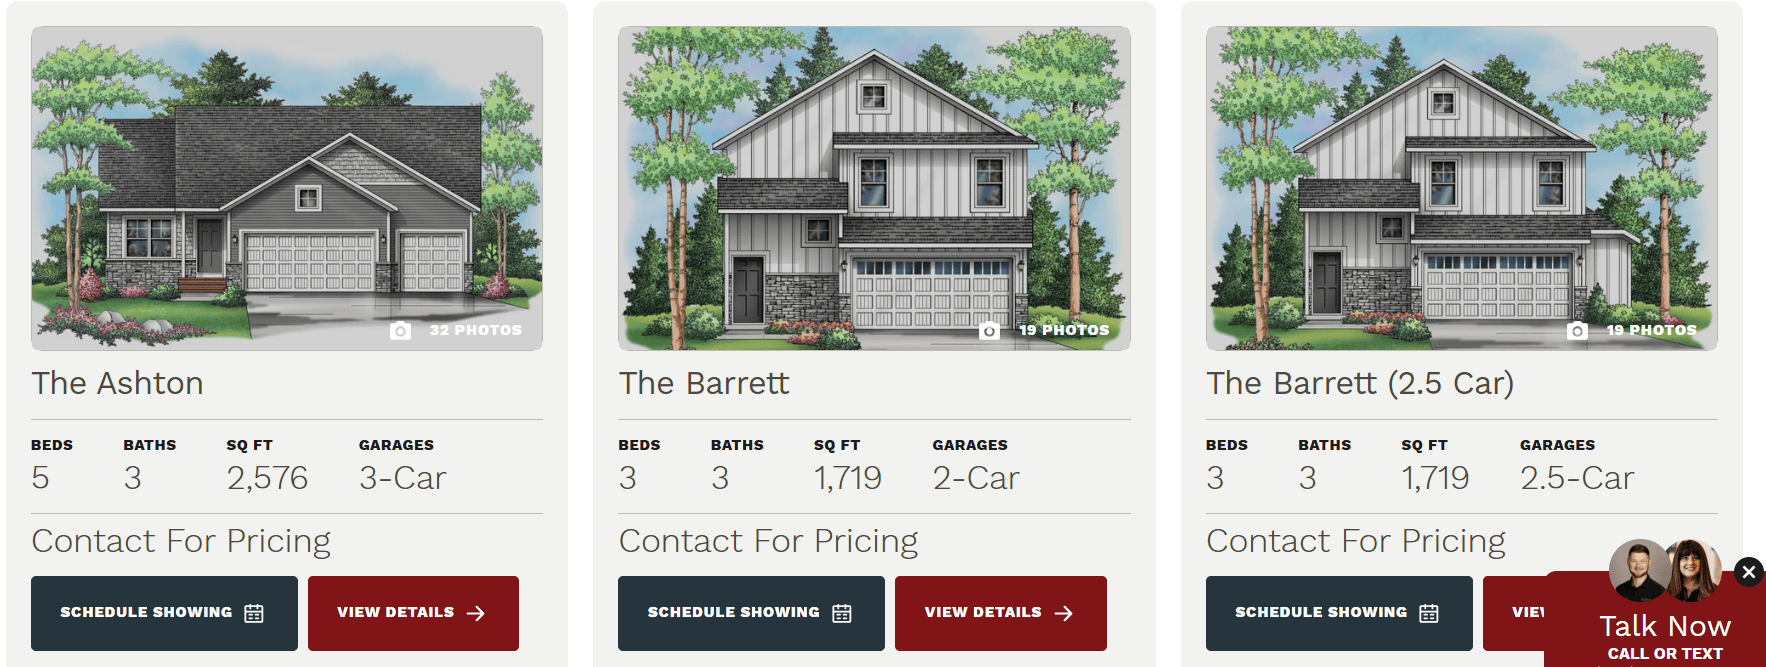Click the agent avatars on chat widget
The height and width of the screenshot is (667, 1766).
[1665, 570]
